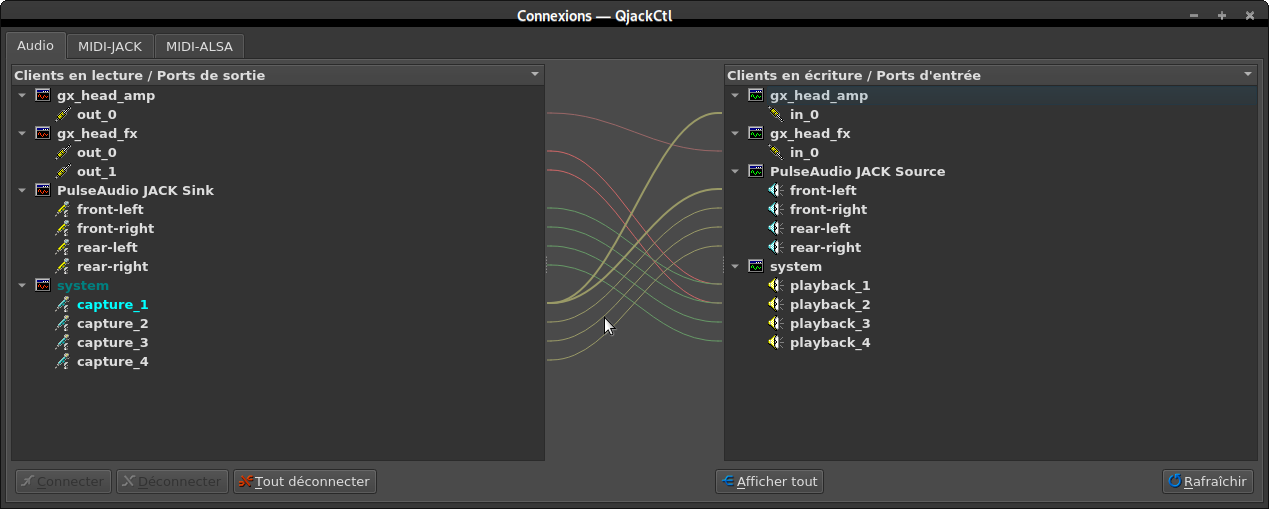Collapse PulseAudio JACK Source tree node
Viewport: 1269px width, 509px height.
click(x=736, y=172)
